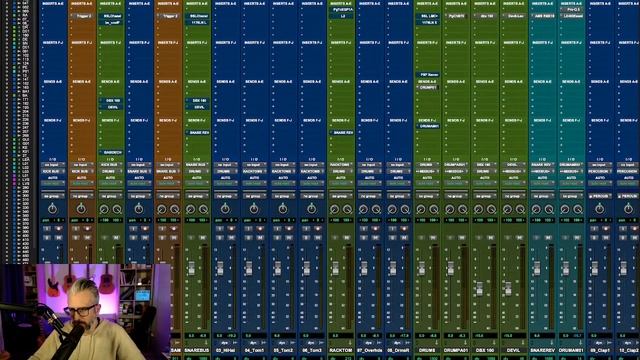Open the output window icon on DBX 160

pyautogui.click(x=494, y=343)
